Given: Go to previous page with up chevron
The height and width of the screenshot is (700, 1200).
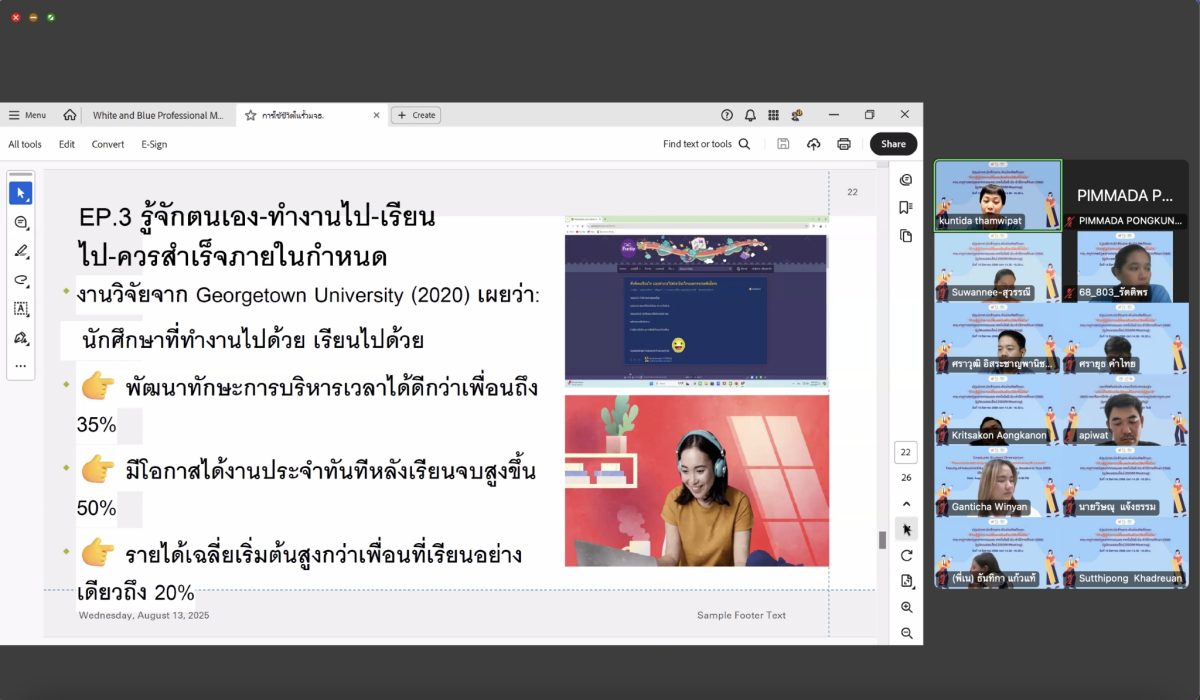Looking at the screenshot, I should click(906, 504).
